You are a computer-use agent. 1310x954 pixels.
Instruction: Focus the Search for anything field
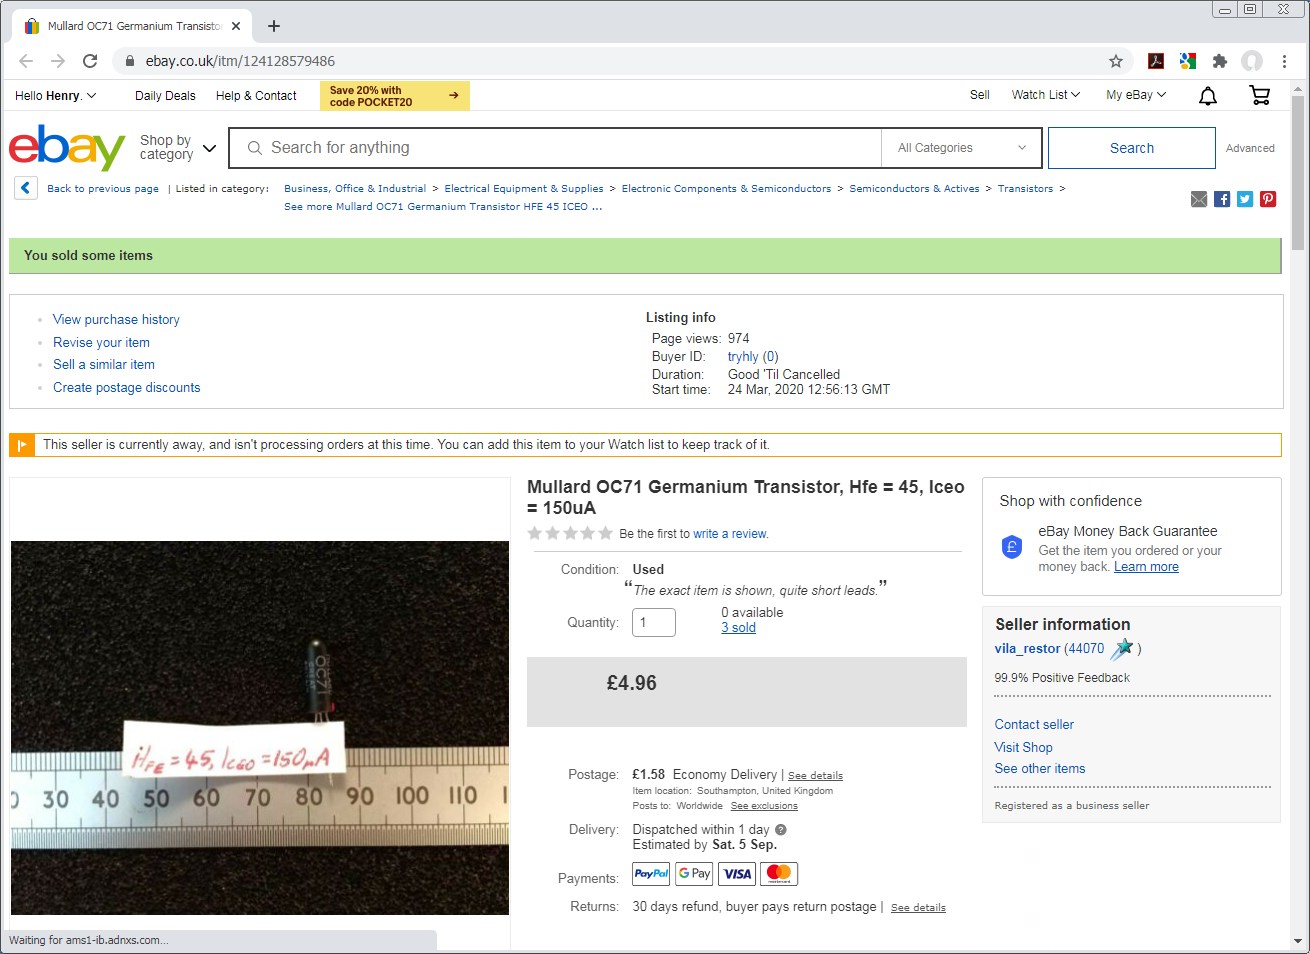click(555, 148)
